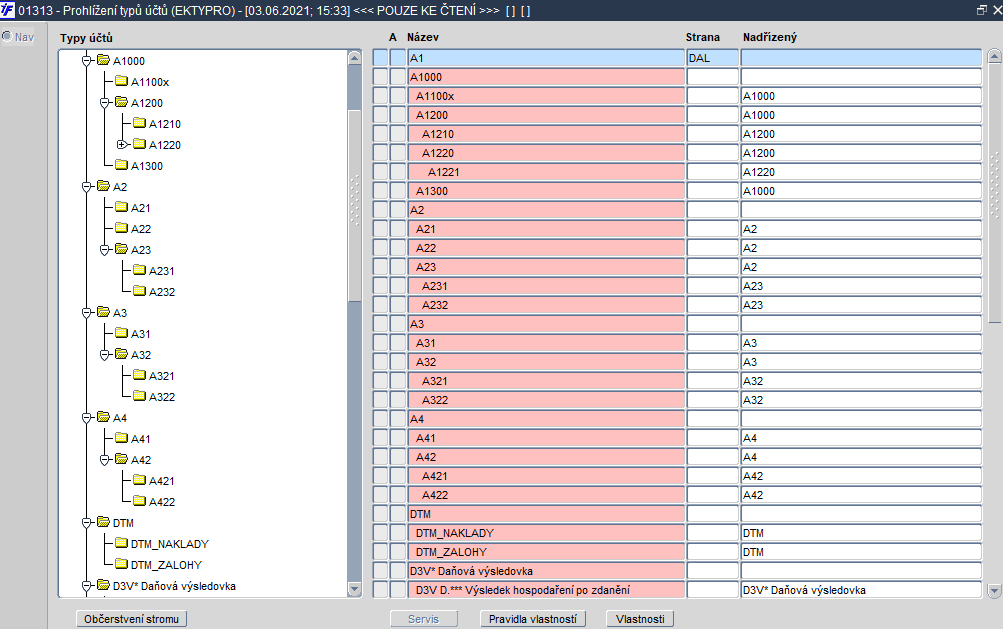
Task: Click the table scrollbar down arrow
Action: pyautogui.click(x=994, y=591)
